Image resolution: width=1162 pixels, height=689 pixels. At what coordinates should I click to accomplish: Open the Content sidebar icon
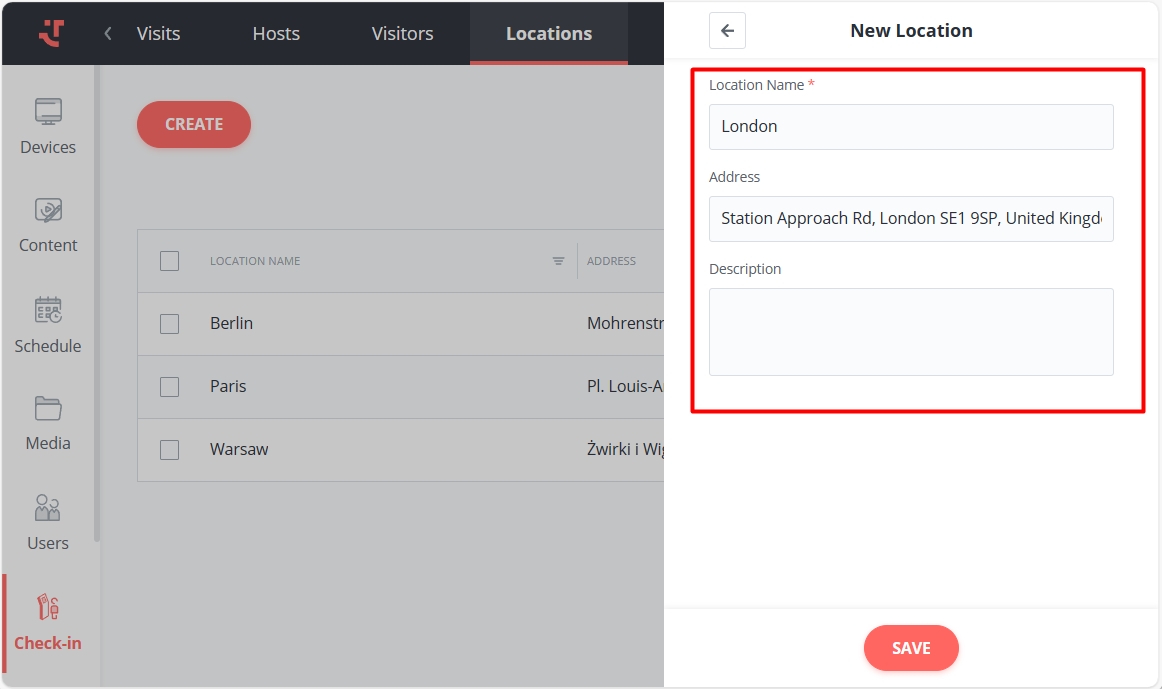click(48, 211)
